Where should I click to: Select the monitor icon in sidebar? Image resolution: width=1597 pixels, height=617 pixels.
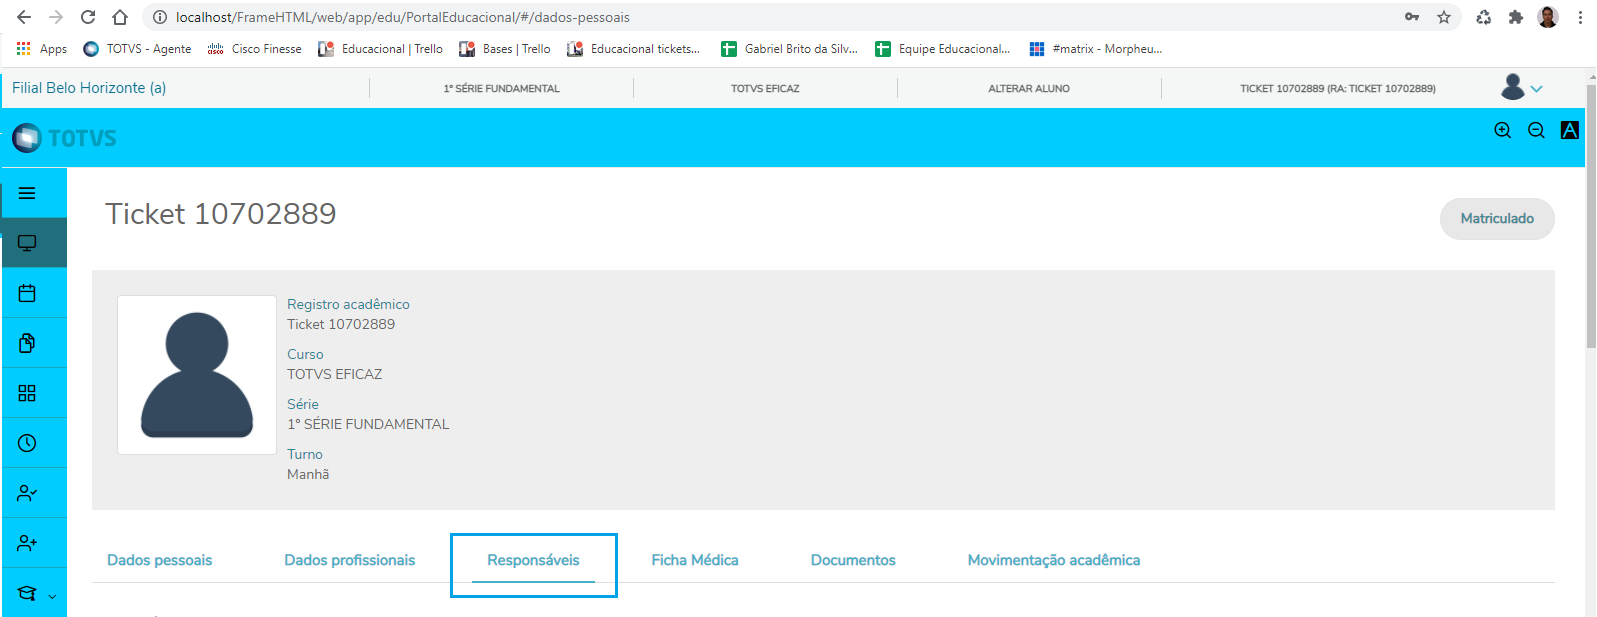coord(27,243)
